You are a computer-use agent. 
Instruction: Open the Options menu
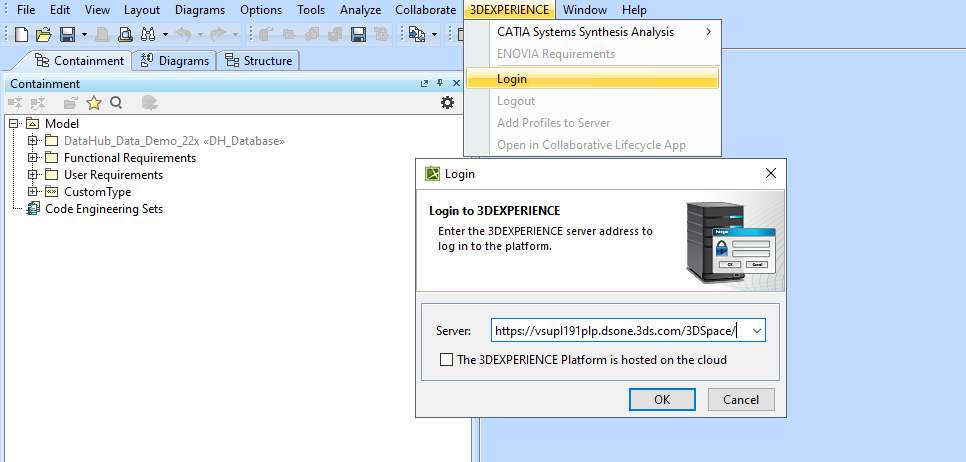(261, 10)
